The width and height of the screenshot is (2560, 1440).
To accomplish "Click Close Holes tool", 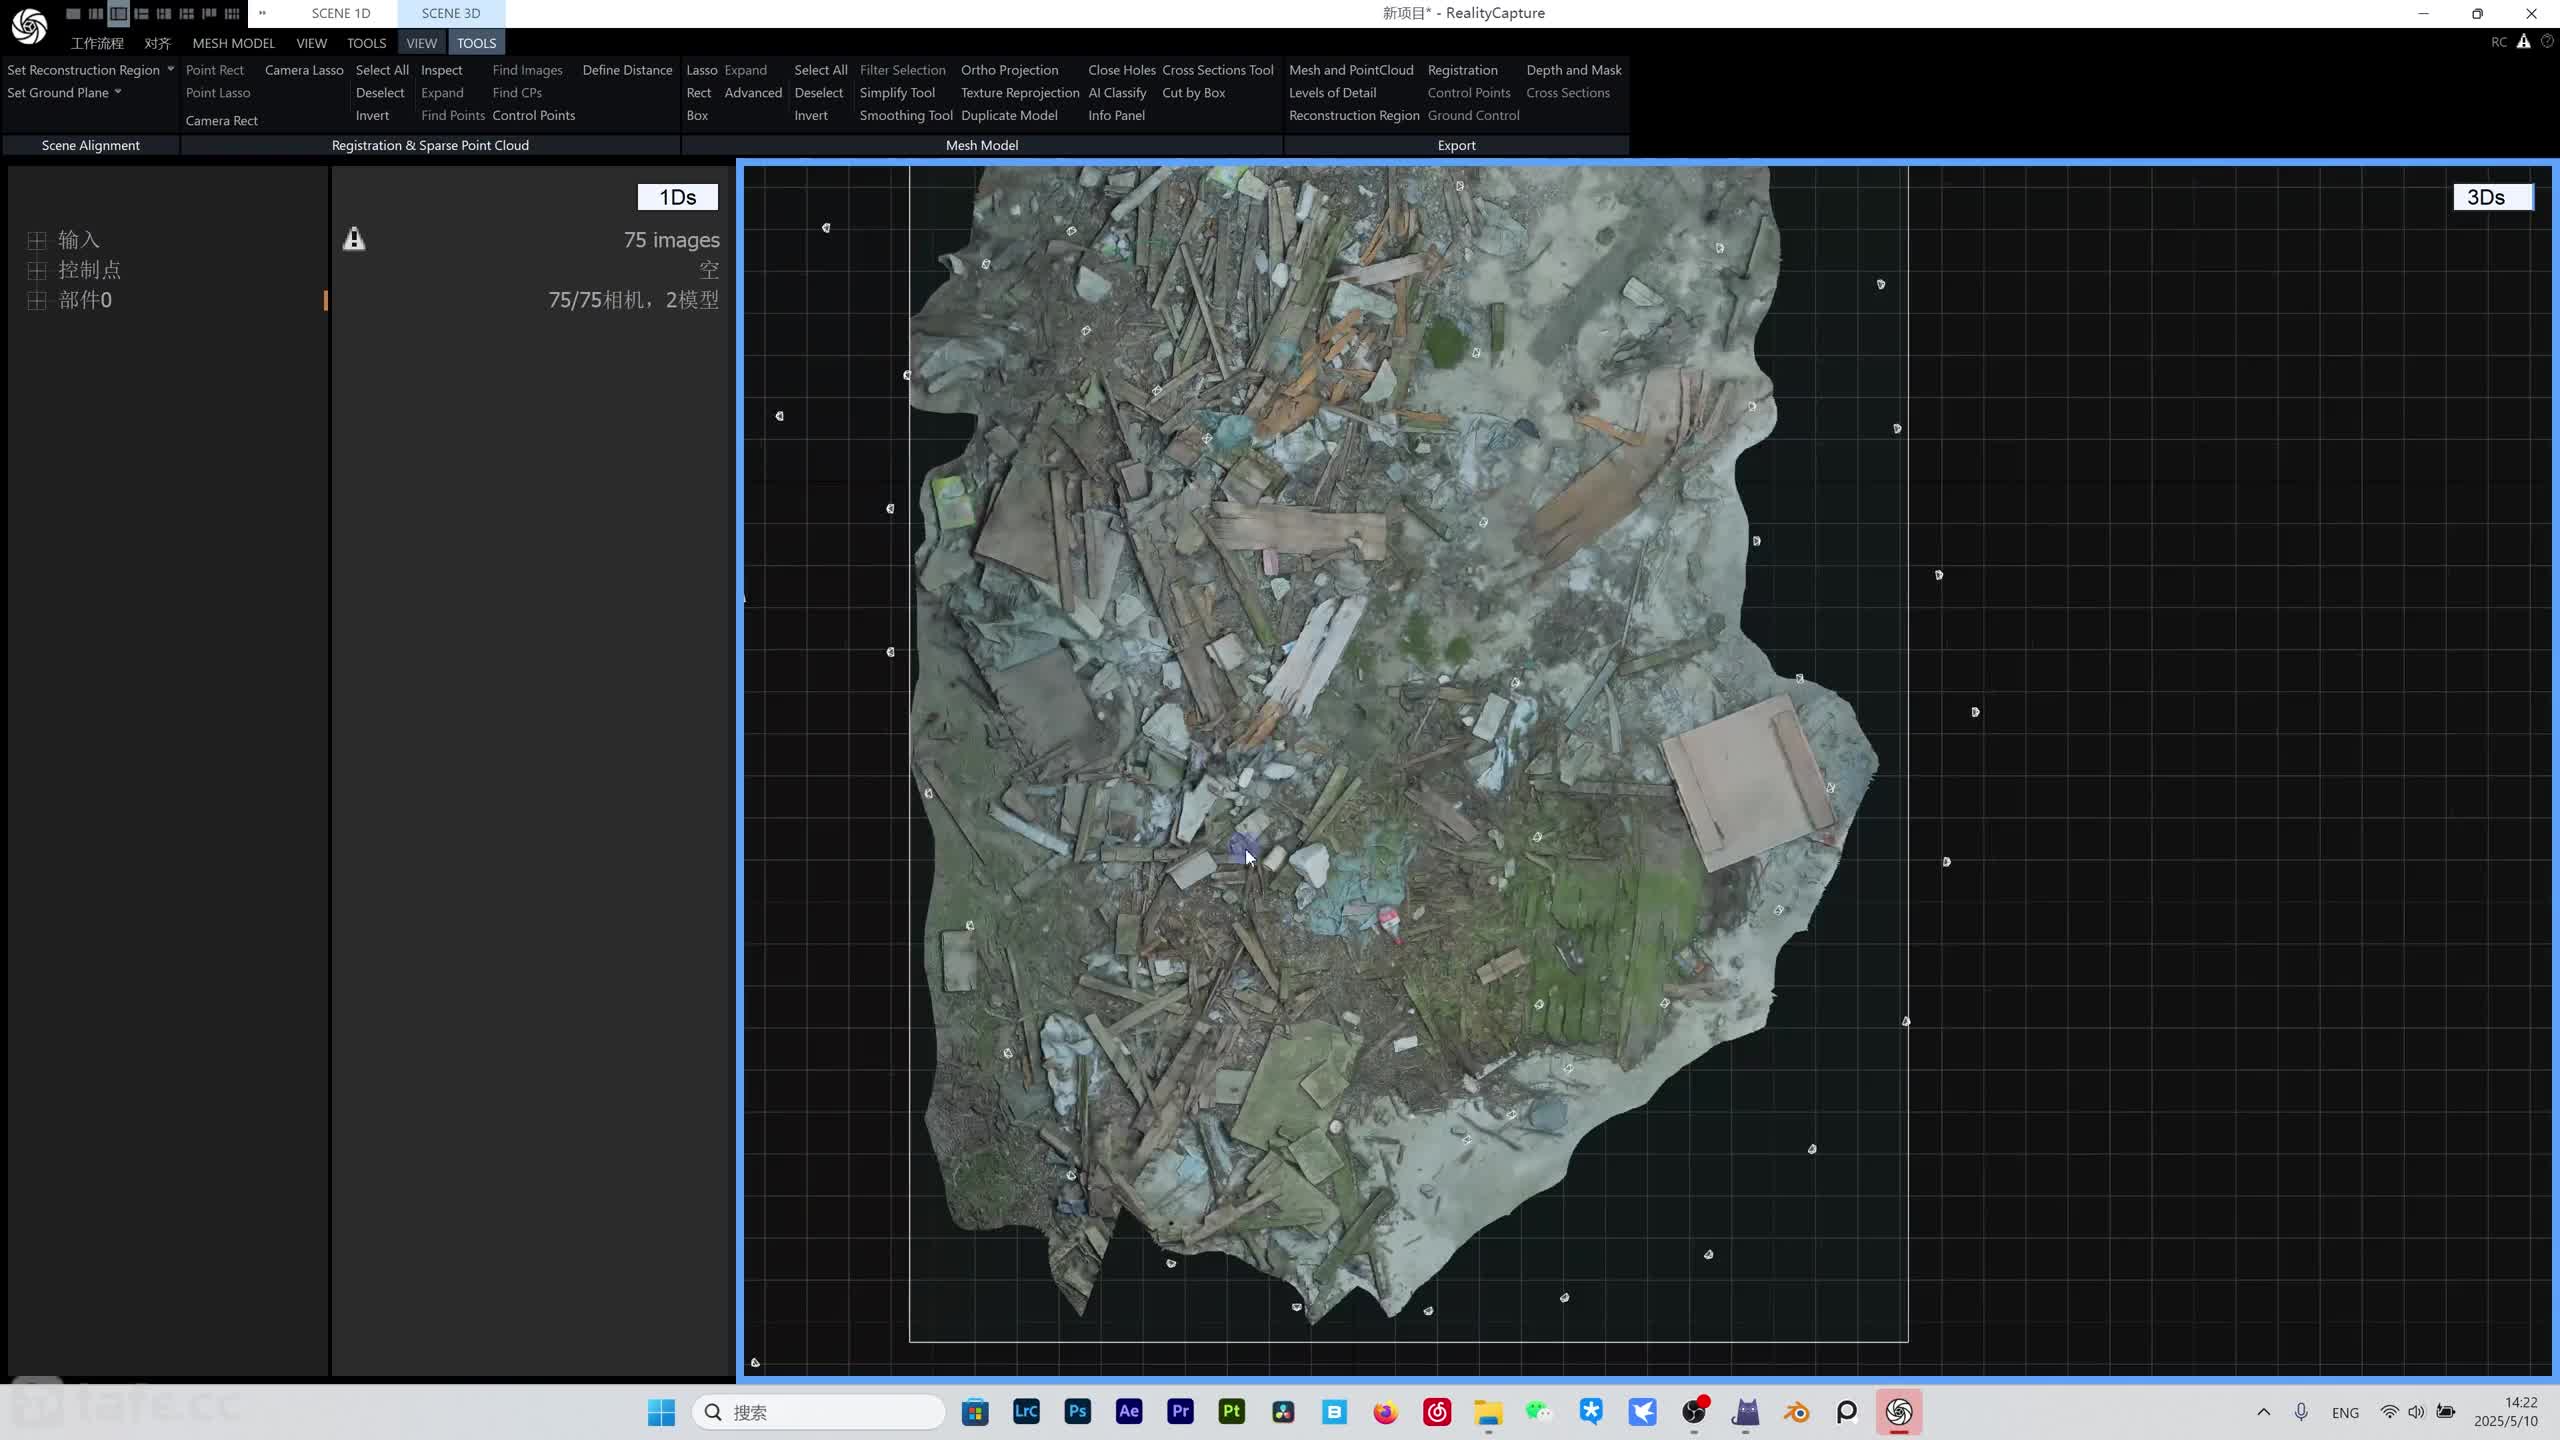I will coord(1121,70).
